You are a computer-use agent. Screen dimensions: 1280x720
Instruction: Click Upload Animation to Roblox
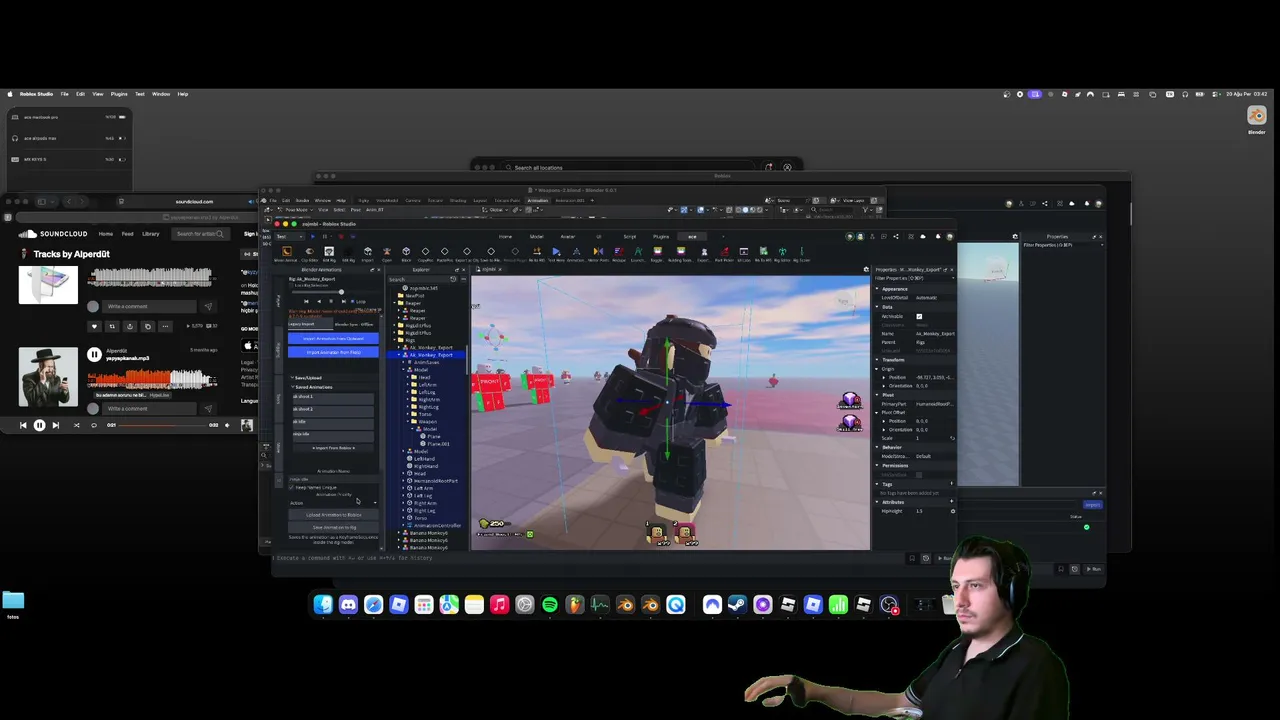click(x=333, y=514)
